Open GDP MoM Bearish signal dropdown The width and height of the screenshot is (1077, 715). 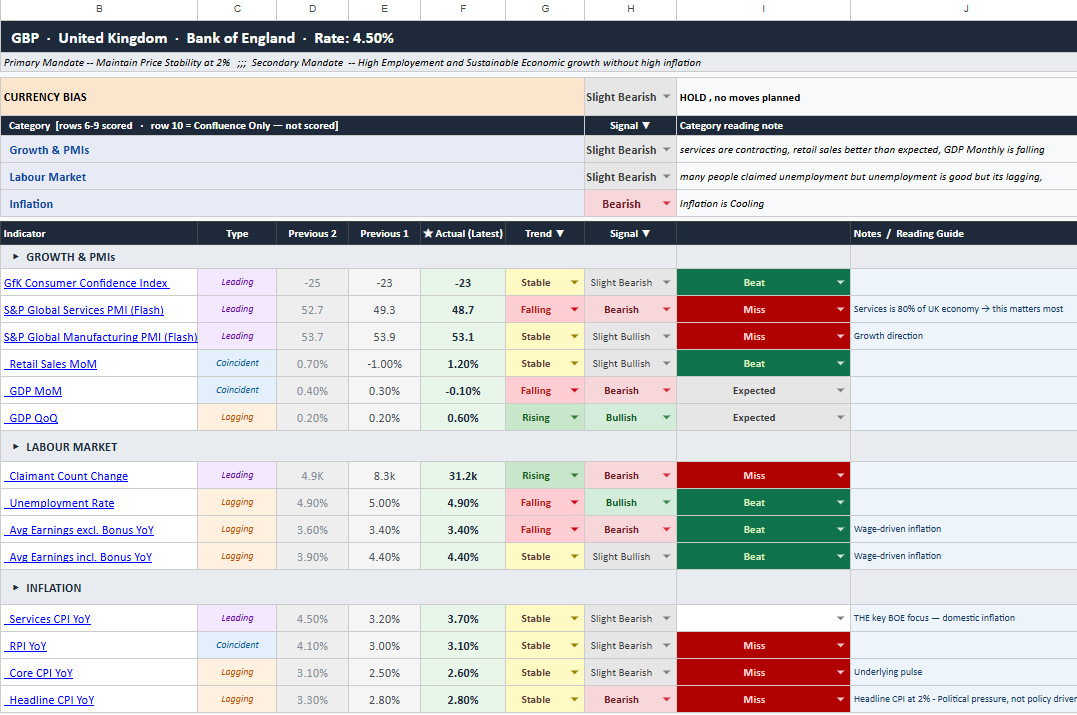(x=666, y=390)
